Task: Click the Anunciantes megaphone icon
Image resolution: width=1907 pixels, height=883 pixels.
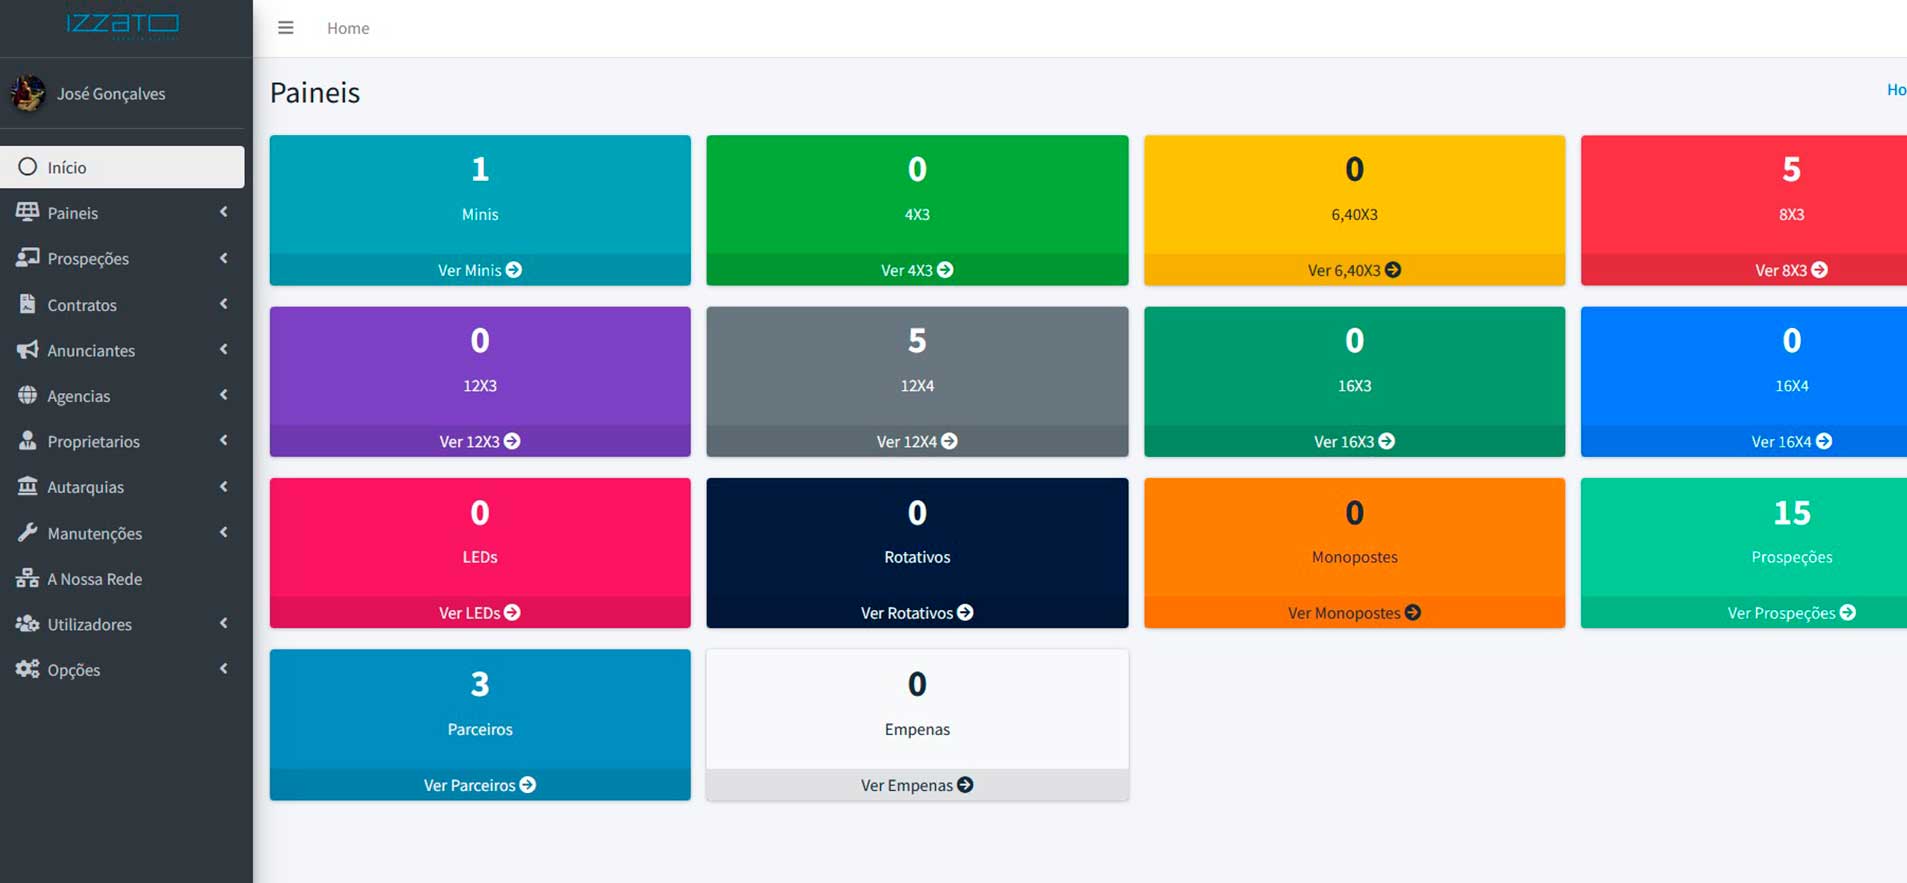Action: [27, 350]
